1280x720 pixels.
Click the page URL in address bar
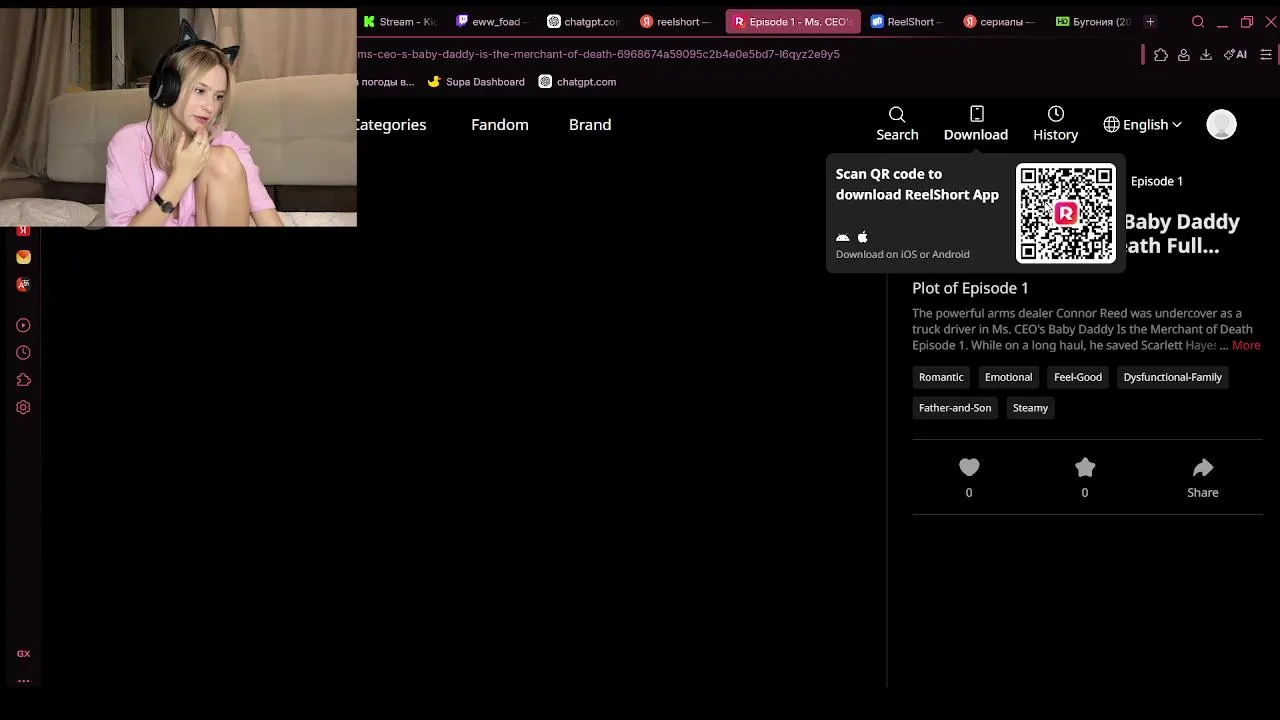tap(598, 54)
